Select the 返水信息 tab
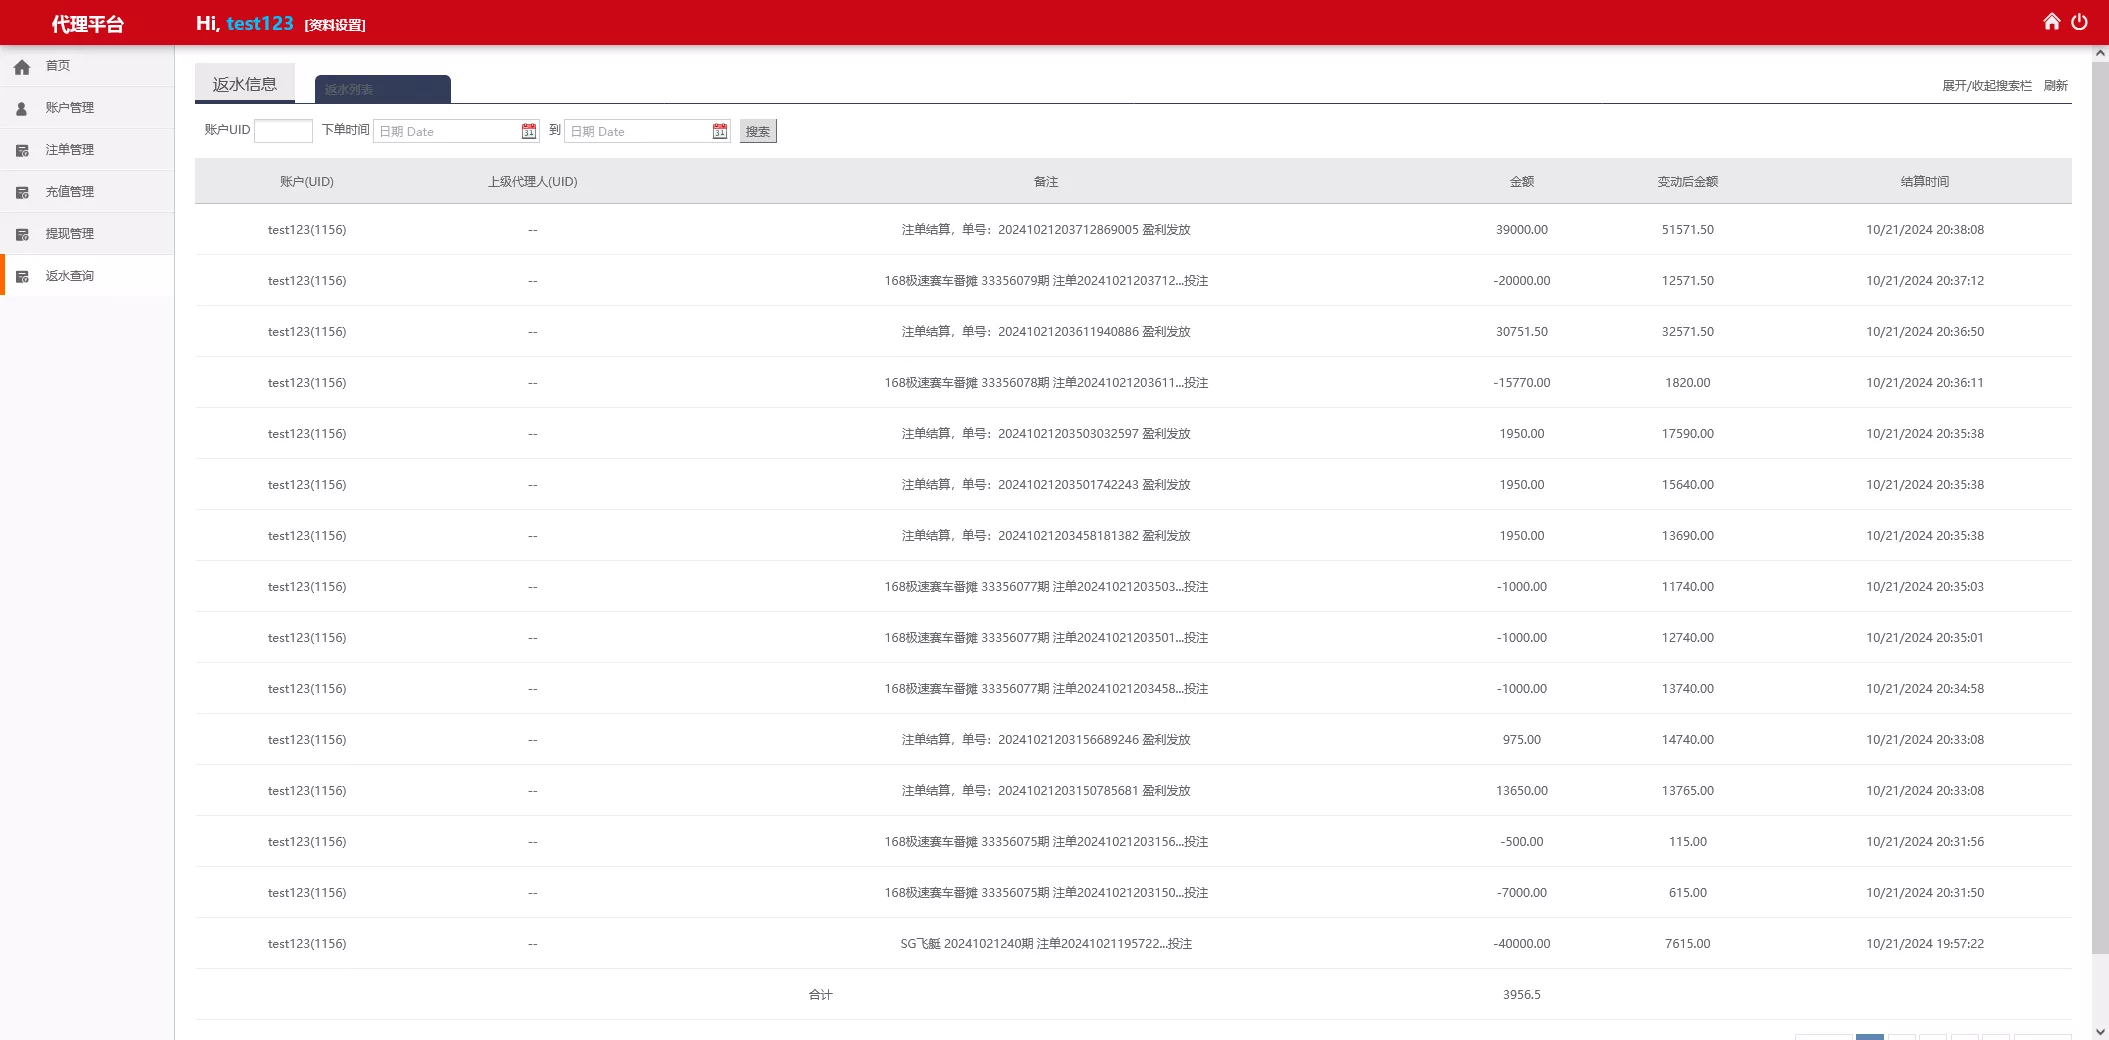This screenshot has height=1040, width=2109. (244, 83)
